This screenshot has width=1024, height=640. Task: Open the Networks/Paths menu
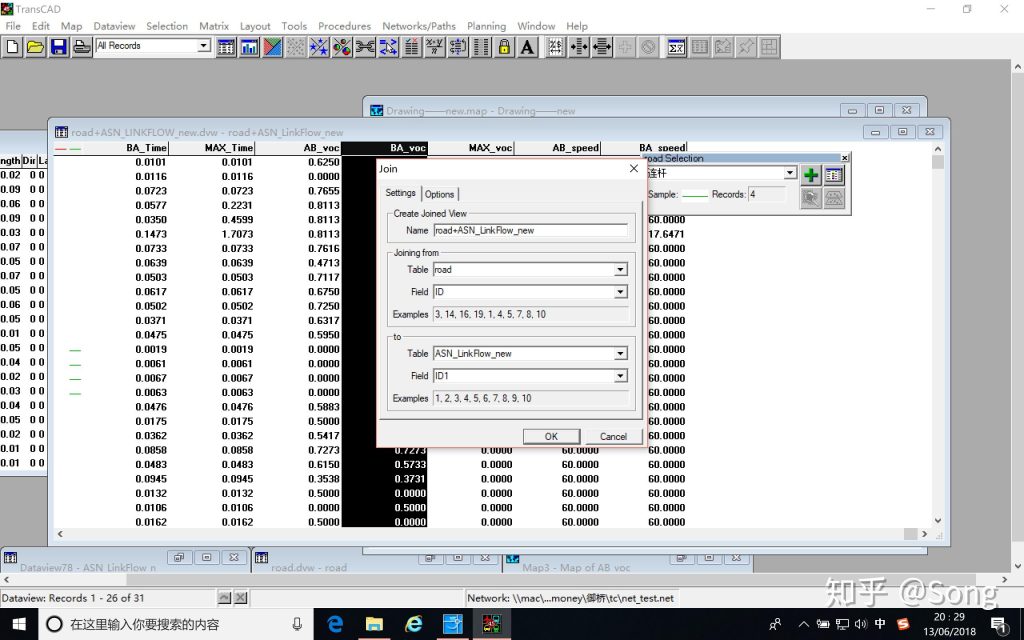419,26
